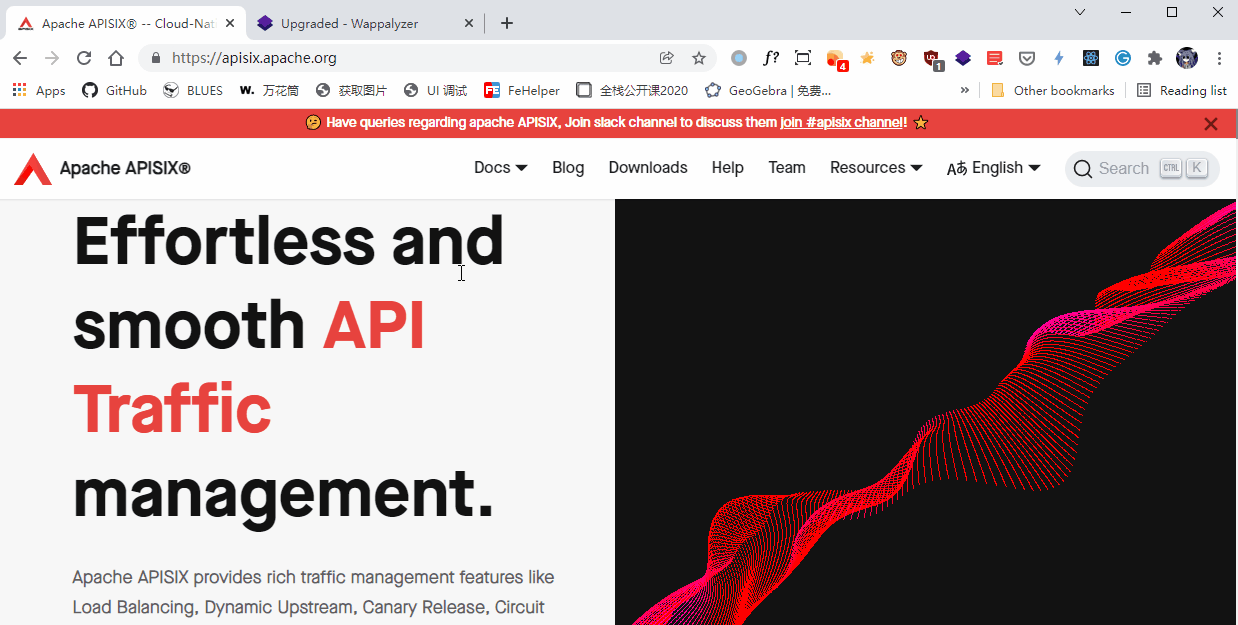
Task: Open the React Developer Tools extension
Action: click(1090, 58)
